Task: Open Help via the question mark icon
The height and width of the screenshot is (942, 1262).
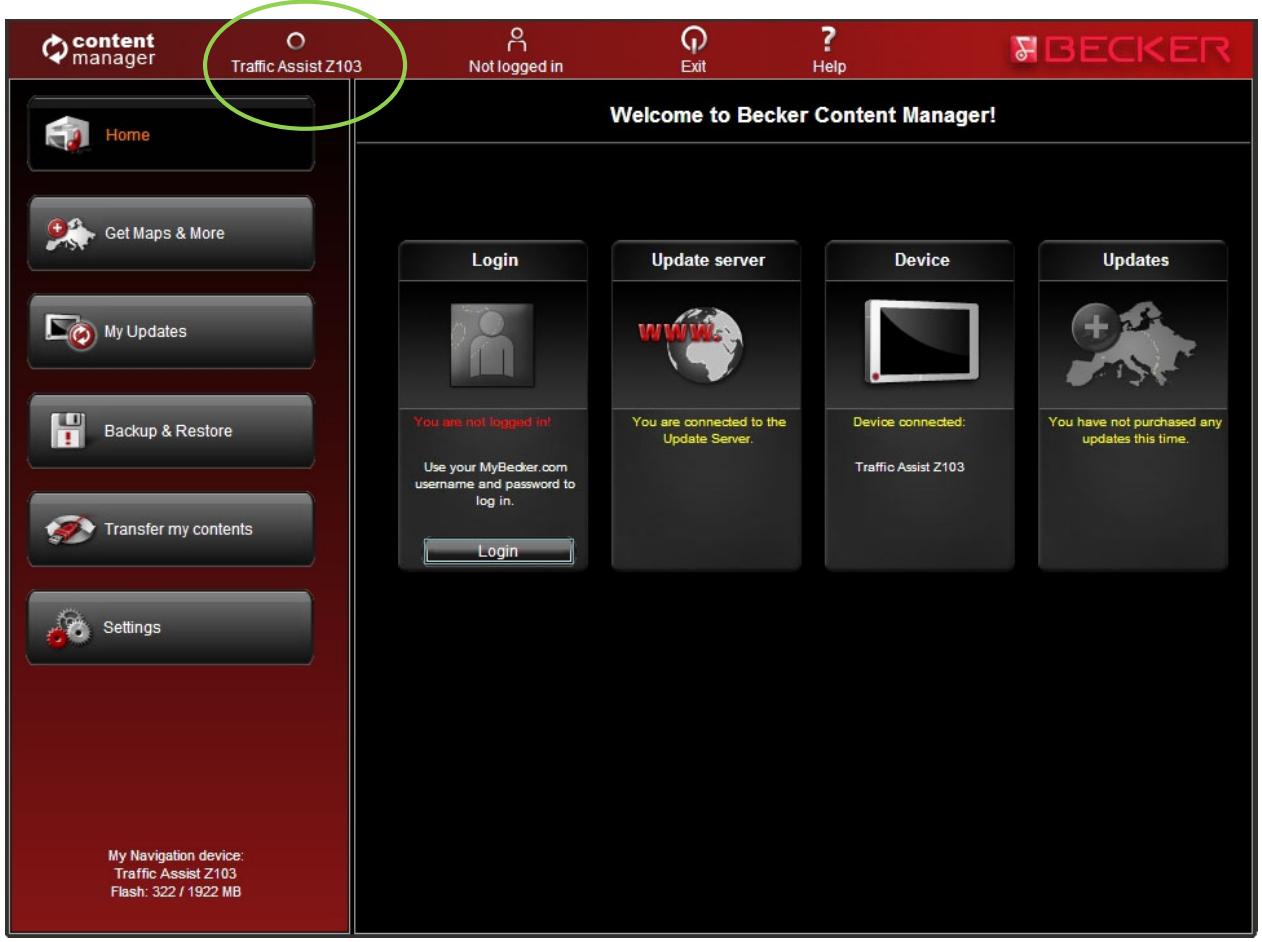Action: point(827,40)
